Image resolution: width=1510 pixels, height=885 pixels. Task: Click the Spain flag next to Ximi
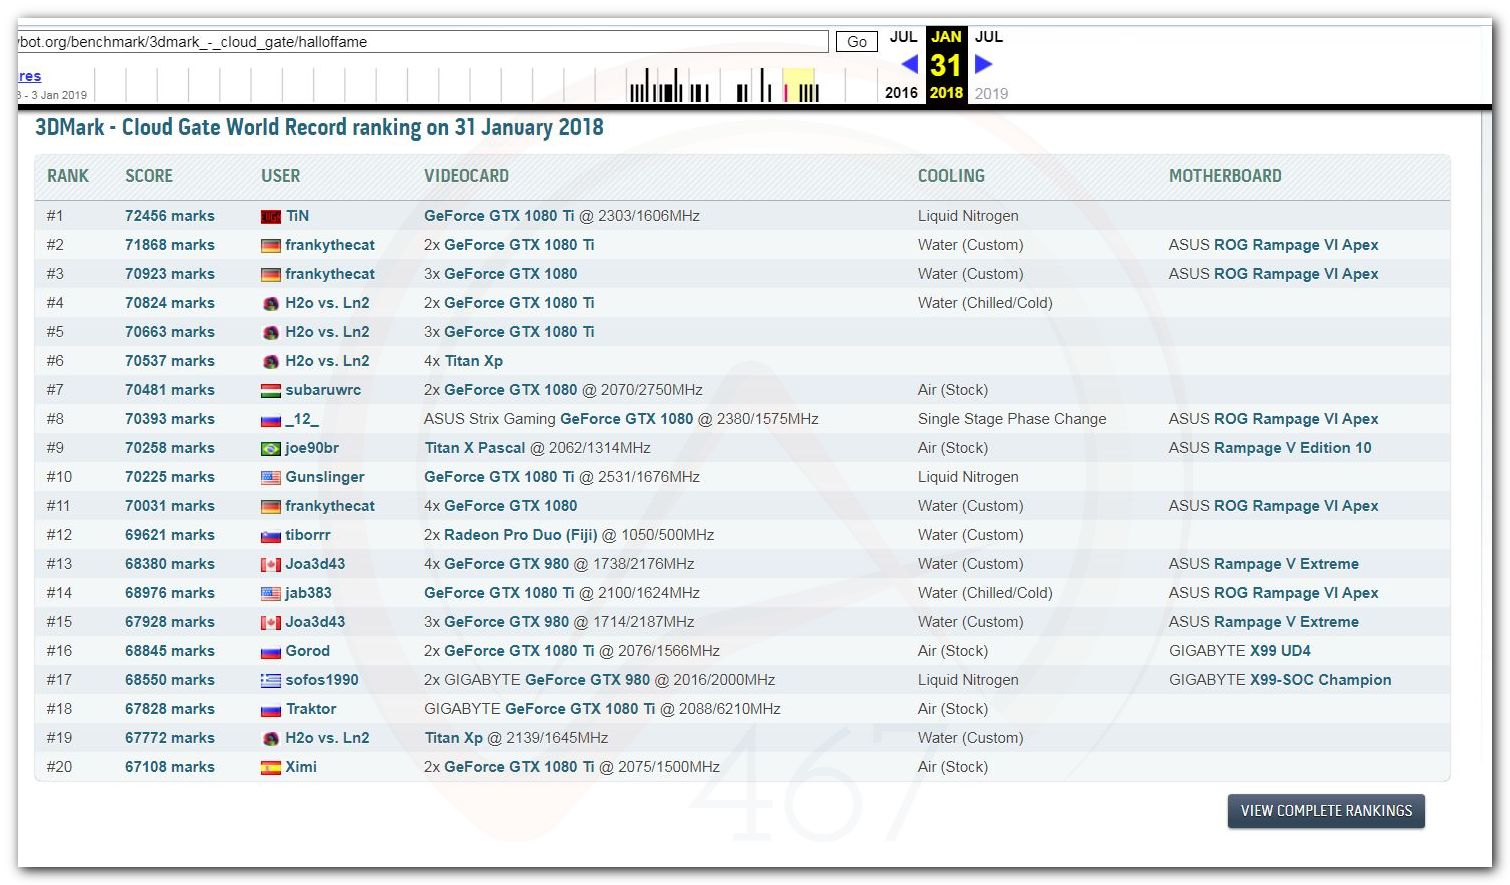pos(270,768)
